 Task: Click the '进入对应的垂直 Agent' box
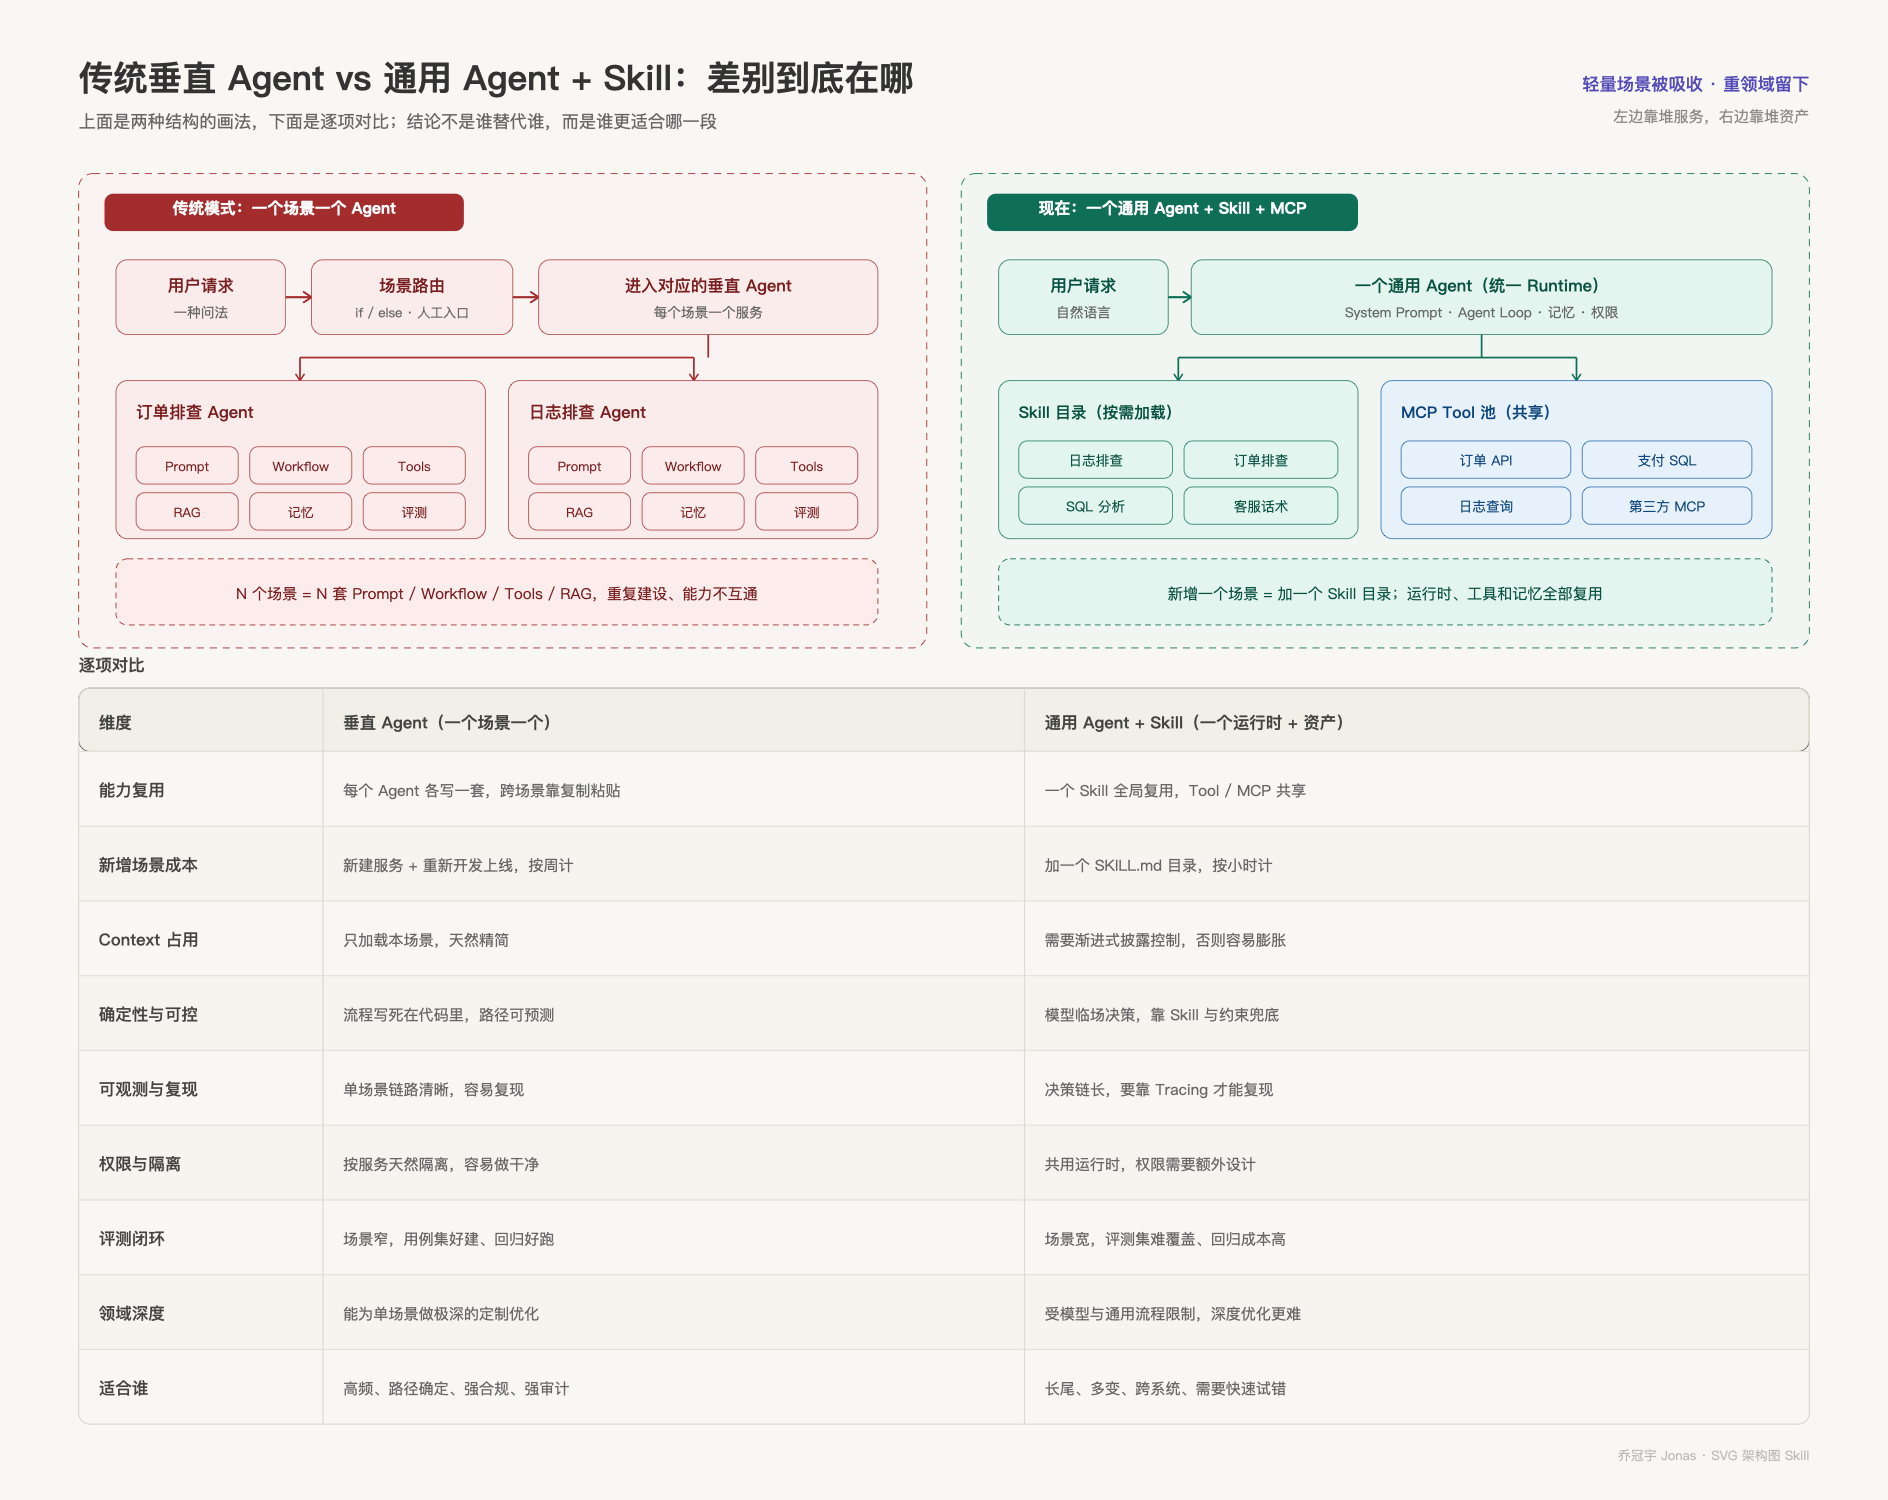(x=708, y=297)
